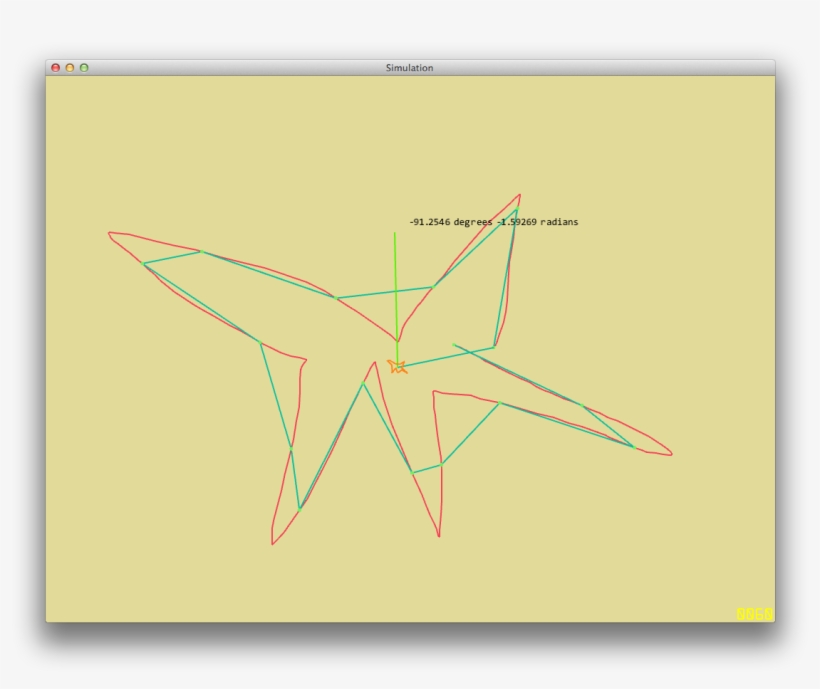Zoom the window using the green traffic light

coord(84,68)
